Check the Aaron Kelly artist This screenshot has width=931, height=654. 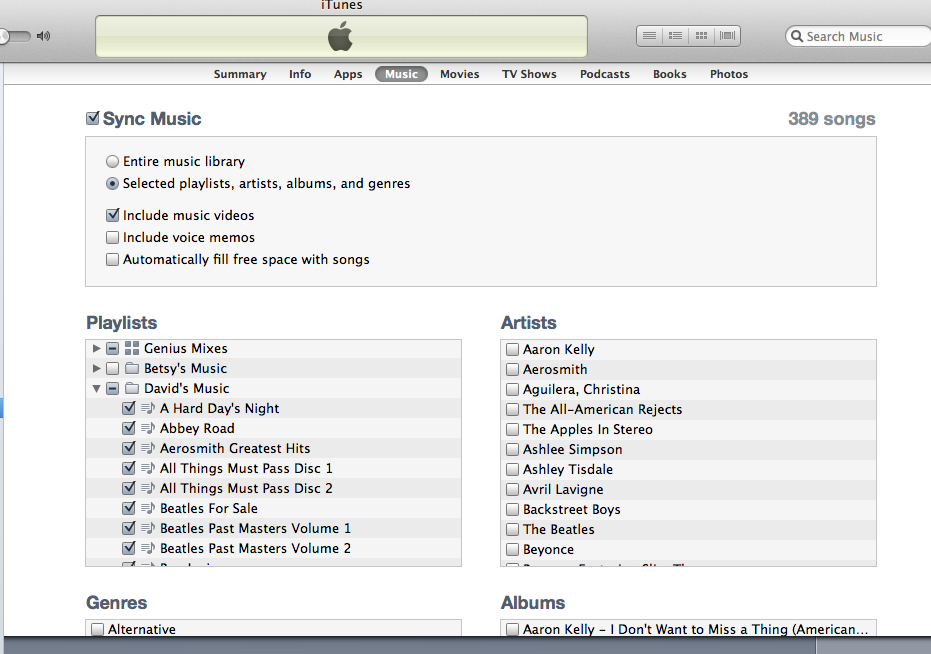pos(512,349)
